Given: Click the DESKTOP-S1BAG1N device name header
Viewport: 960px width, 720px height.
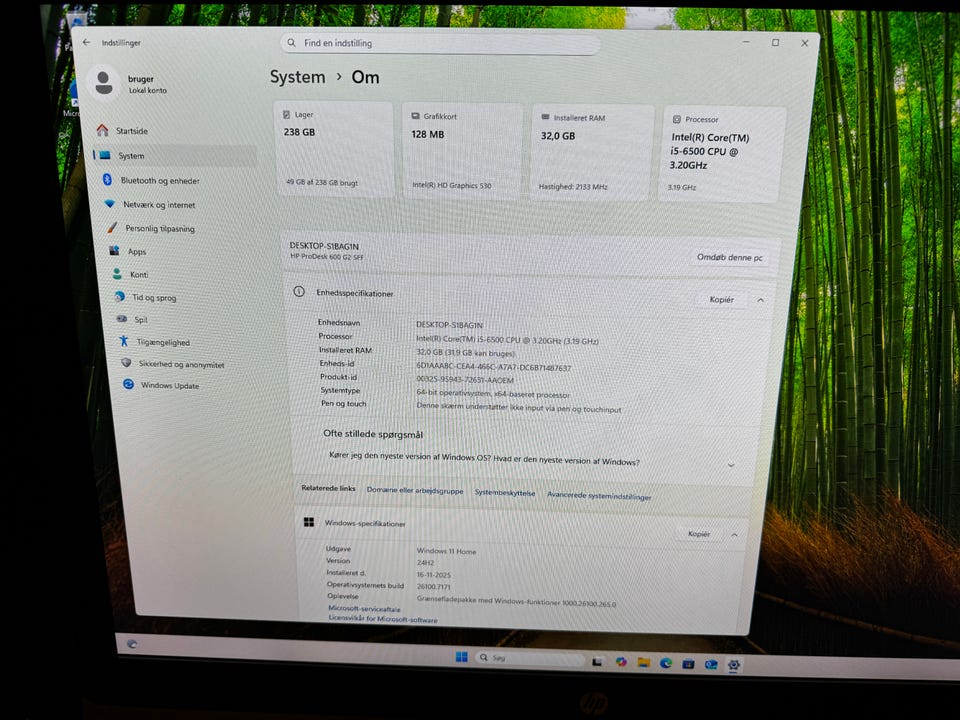Looking at the screenshot, I should click(324, 246).
